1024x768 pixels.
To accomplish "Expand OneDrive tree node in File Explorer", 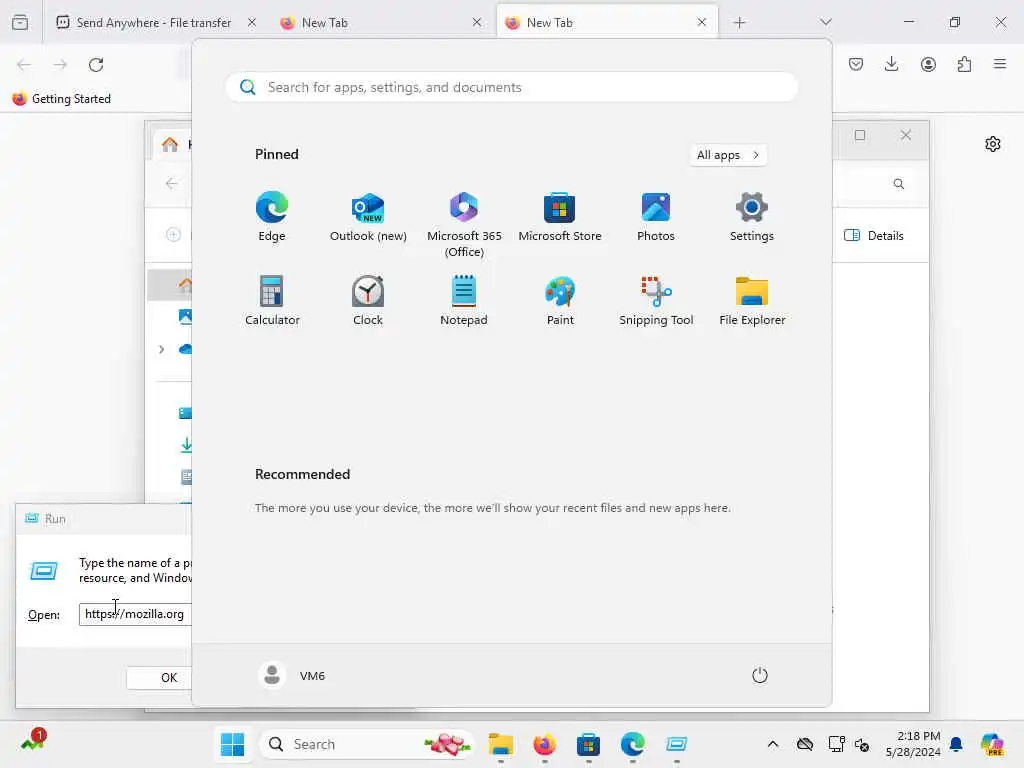I will click(161, 349).
